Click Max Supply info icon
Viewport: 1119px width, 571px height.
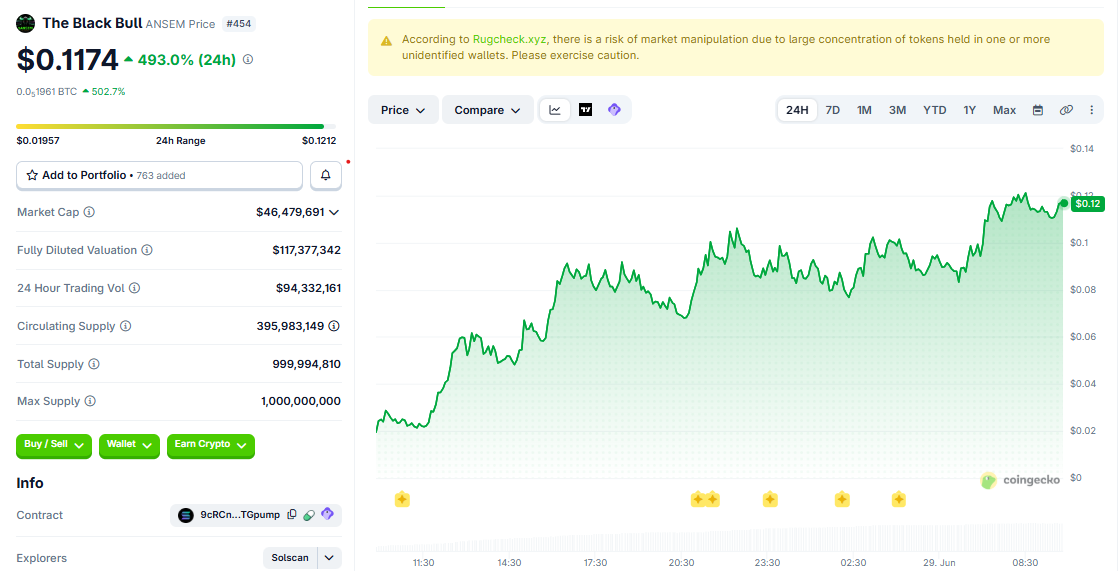(x=90, y=401)
